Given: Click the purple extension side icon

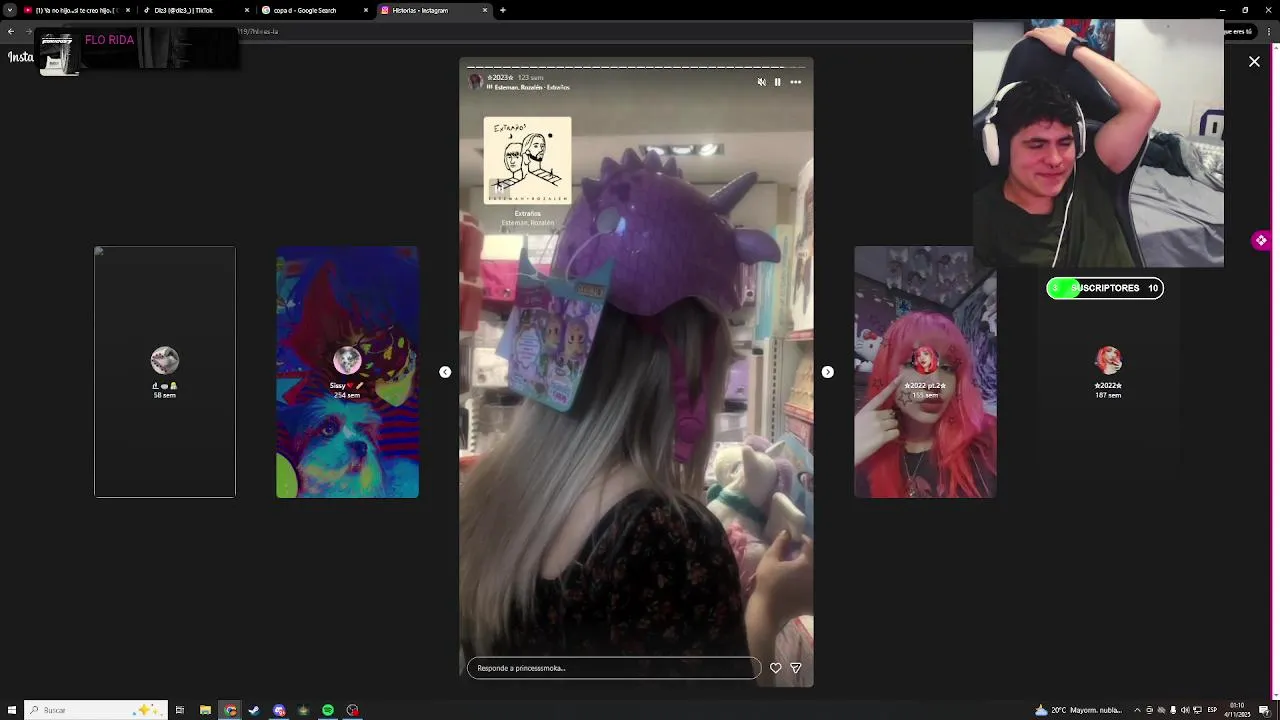Looking at the screenshot, I should click(x=1261, y=241).
